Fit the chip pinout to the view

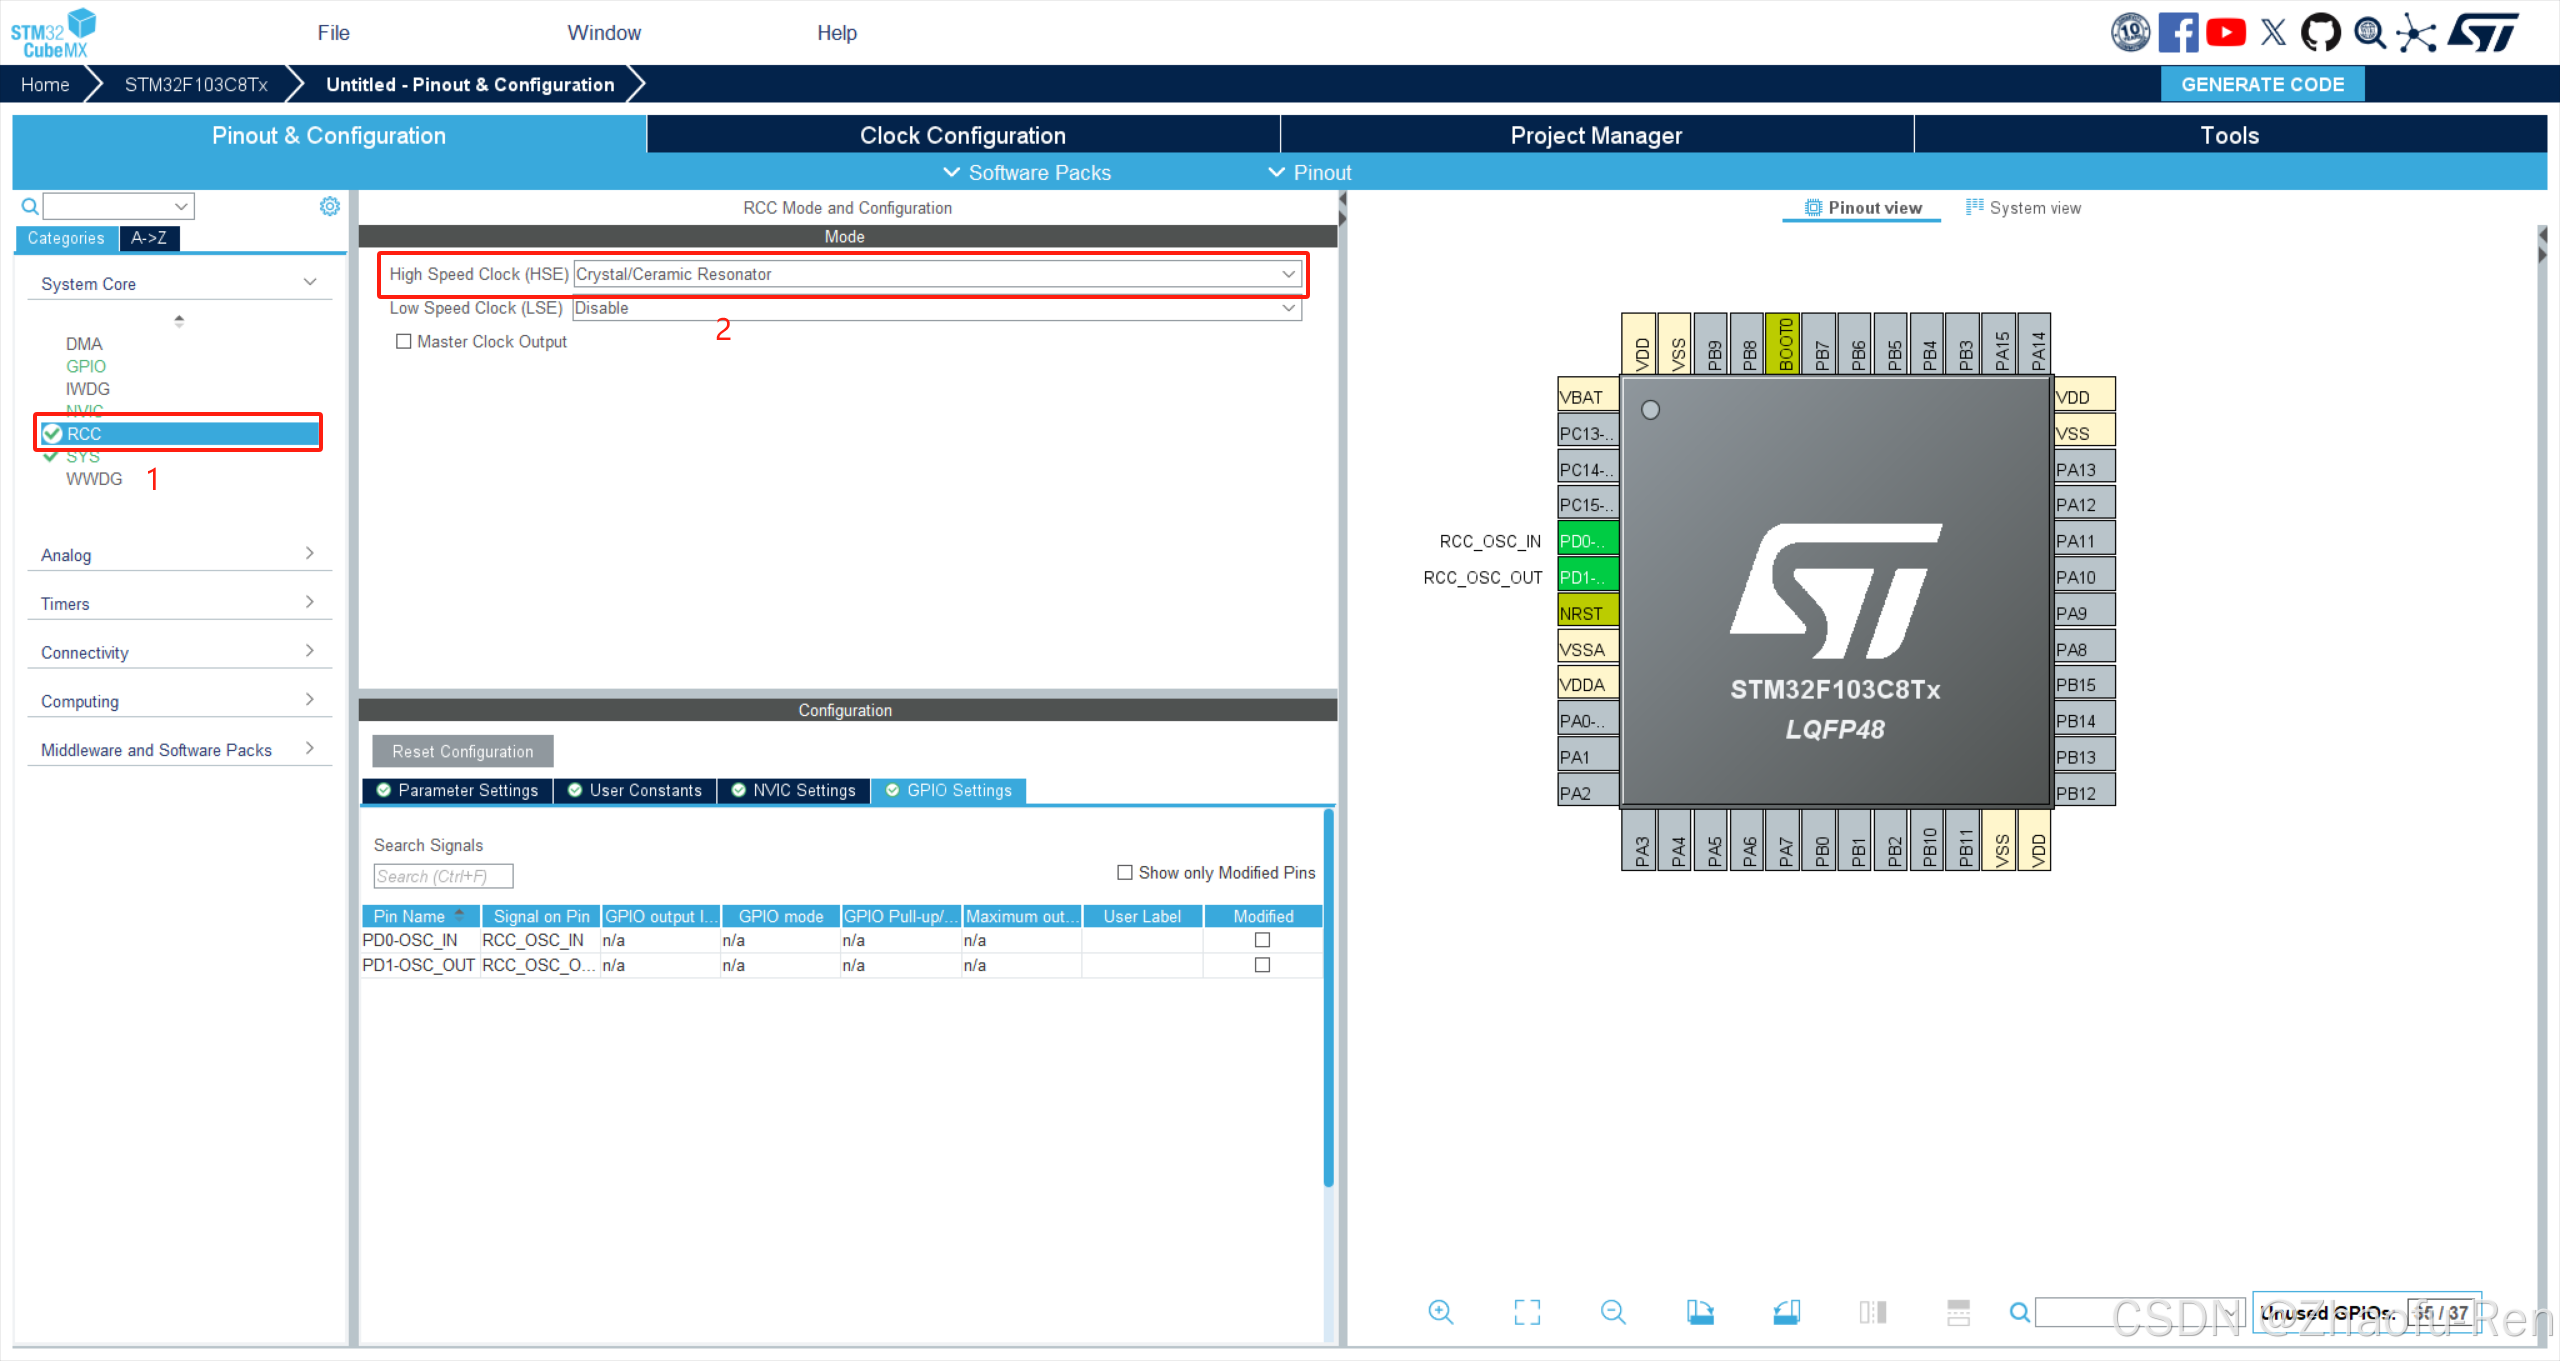pos(1527,1312)
